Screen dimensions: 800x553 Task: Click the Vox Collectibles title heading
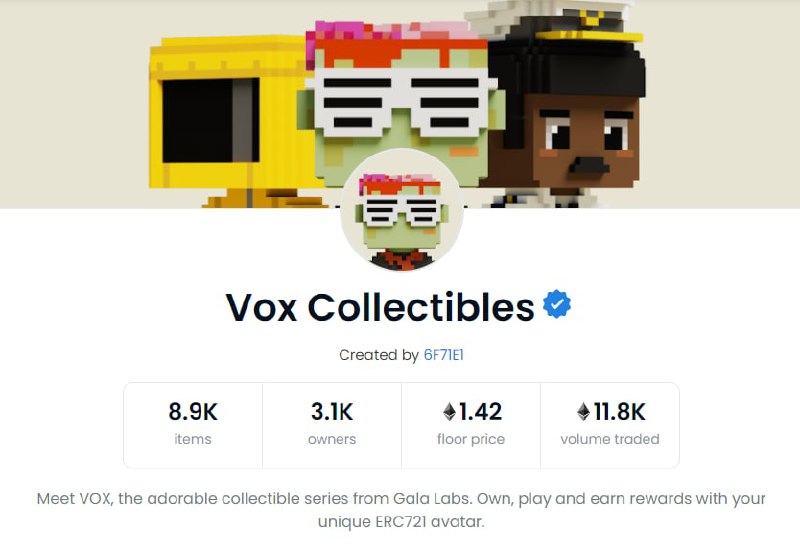click(x=380, y=307)
